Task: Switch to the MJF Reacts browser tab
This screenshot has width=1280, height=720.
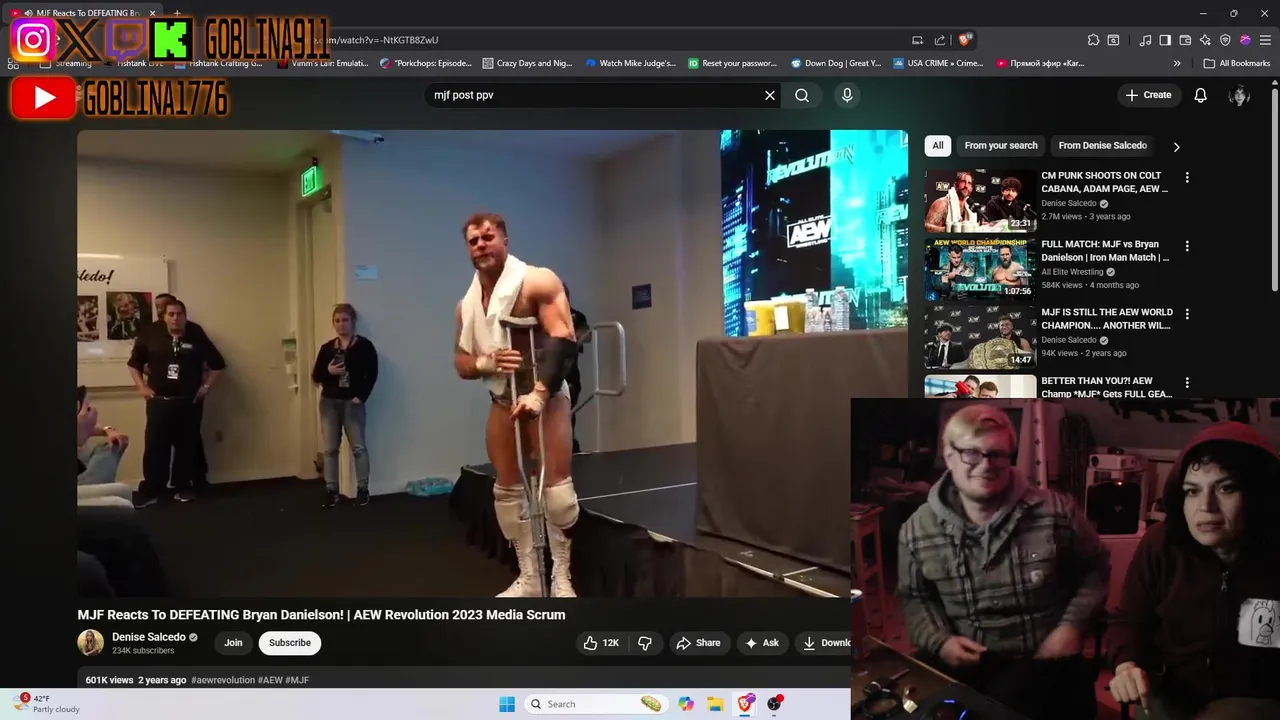Action: [82, 13]
